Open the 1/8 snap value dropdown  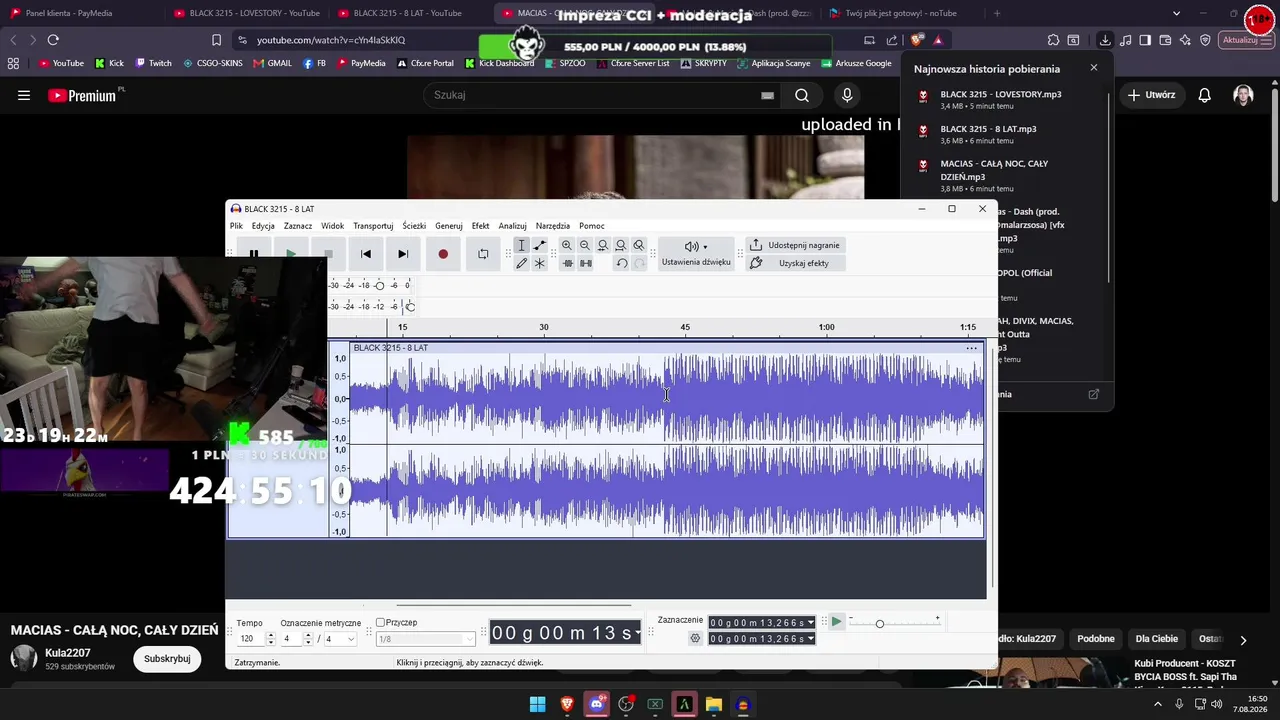tap(425, 639)
